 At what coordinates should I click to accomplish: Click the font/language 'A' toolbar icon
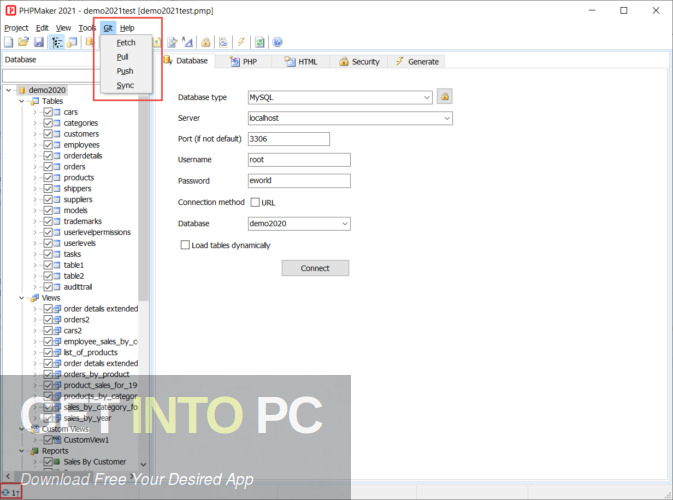(x=188, y=42)
